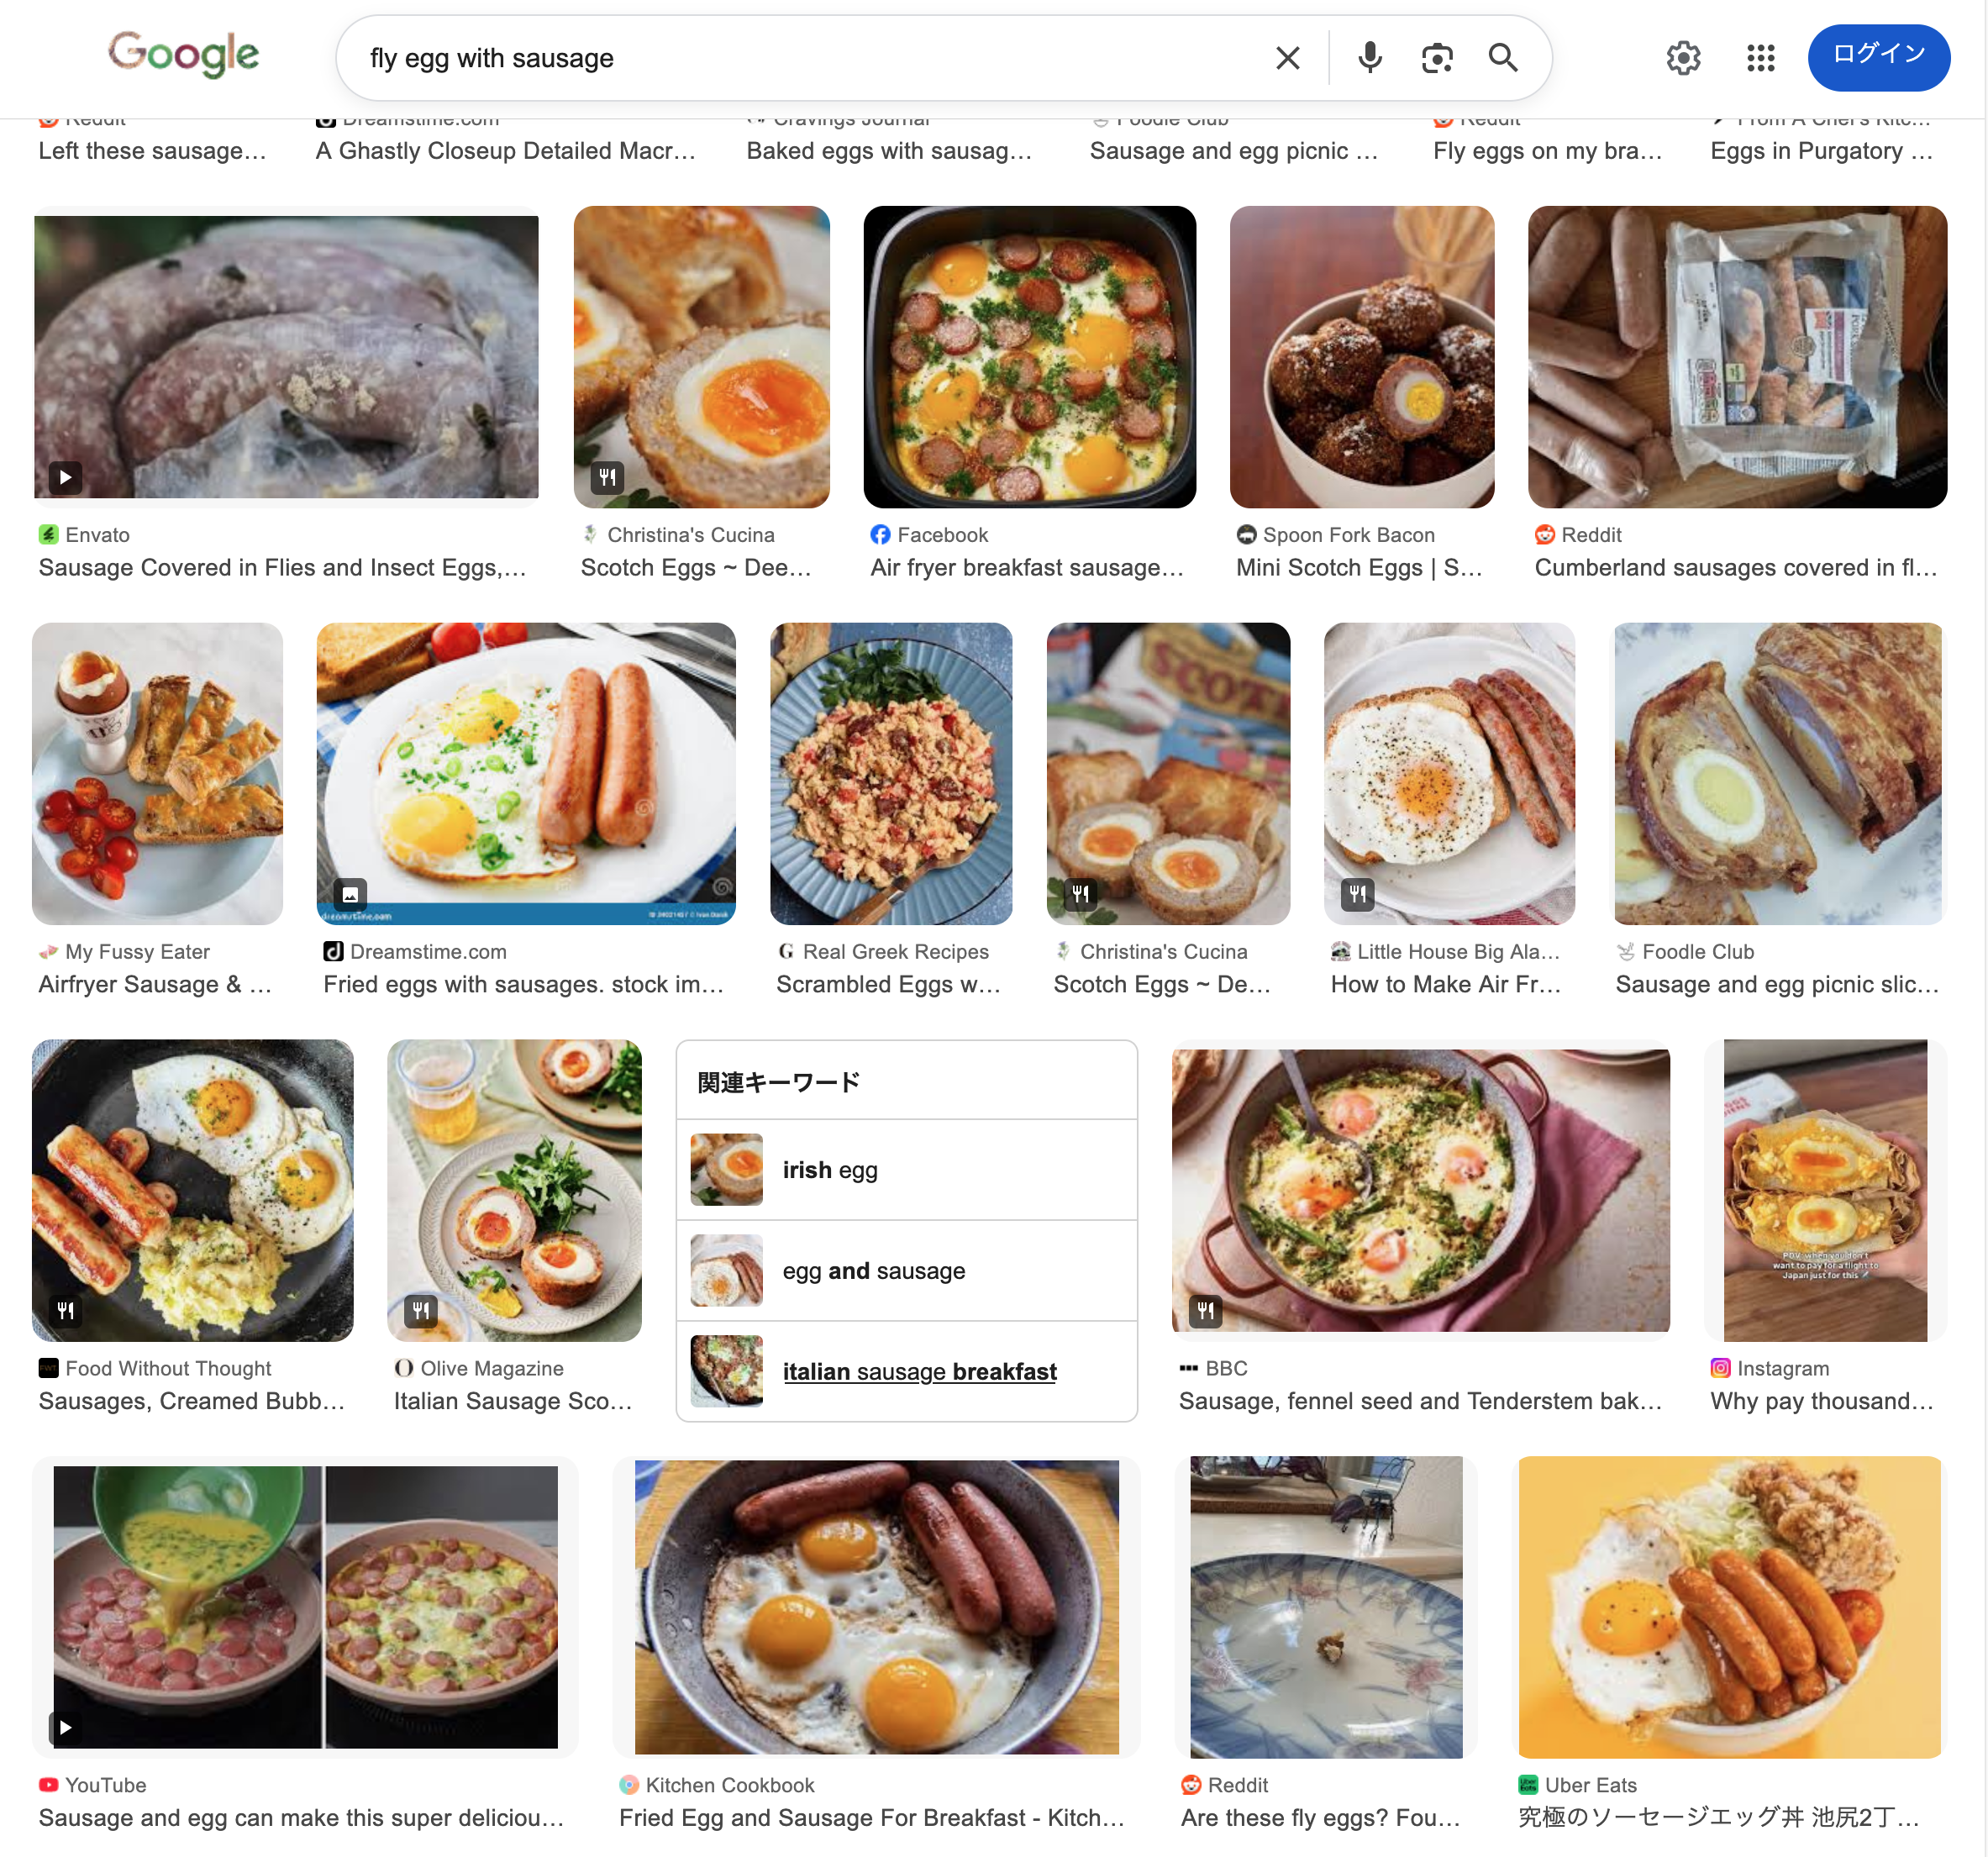Image resolution: width=1988 pixels, height=1857 pixels.
Task: Clear the search box text
Action: click(x=1287, y=58)
